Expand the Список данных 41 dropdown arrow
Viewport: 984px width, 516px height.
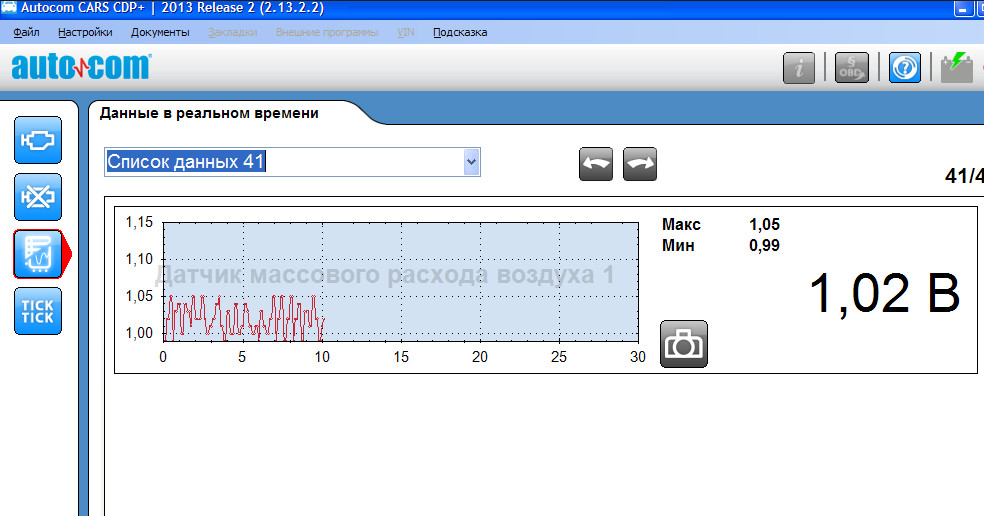(471, 162)
